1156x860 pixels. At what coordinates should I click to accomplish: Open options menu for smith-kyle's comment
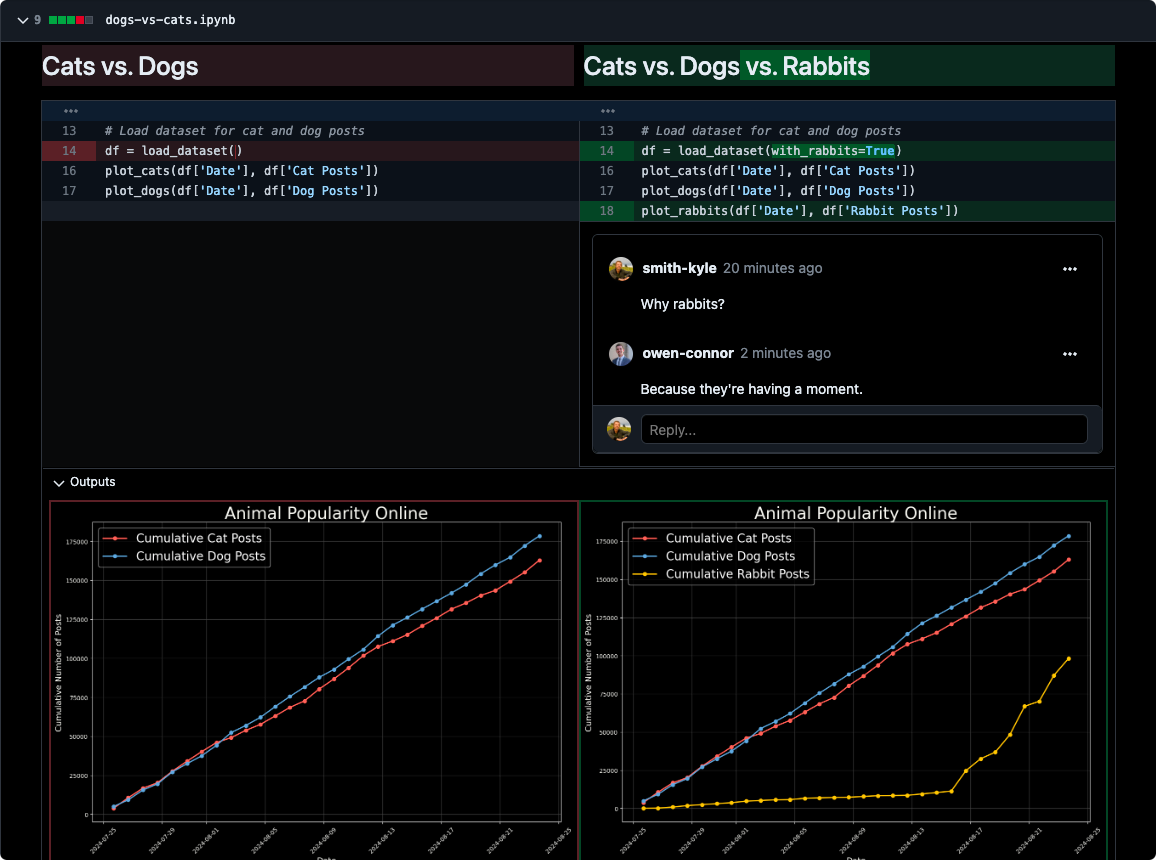(x=1070, y=269)
